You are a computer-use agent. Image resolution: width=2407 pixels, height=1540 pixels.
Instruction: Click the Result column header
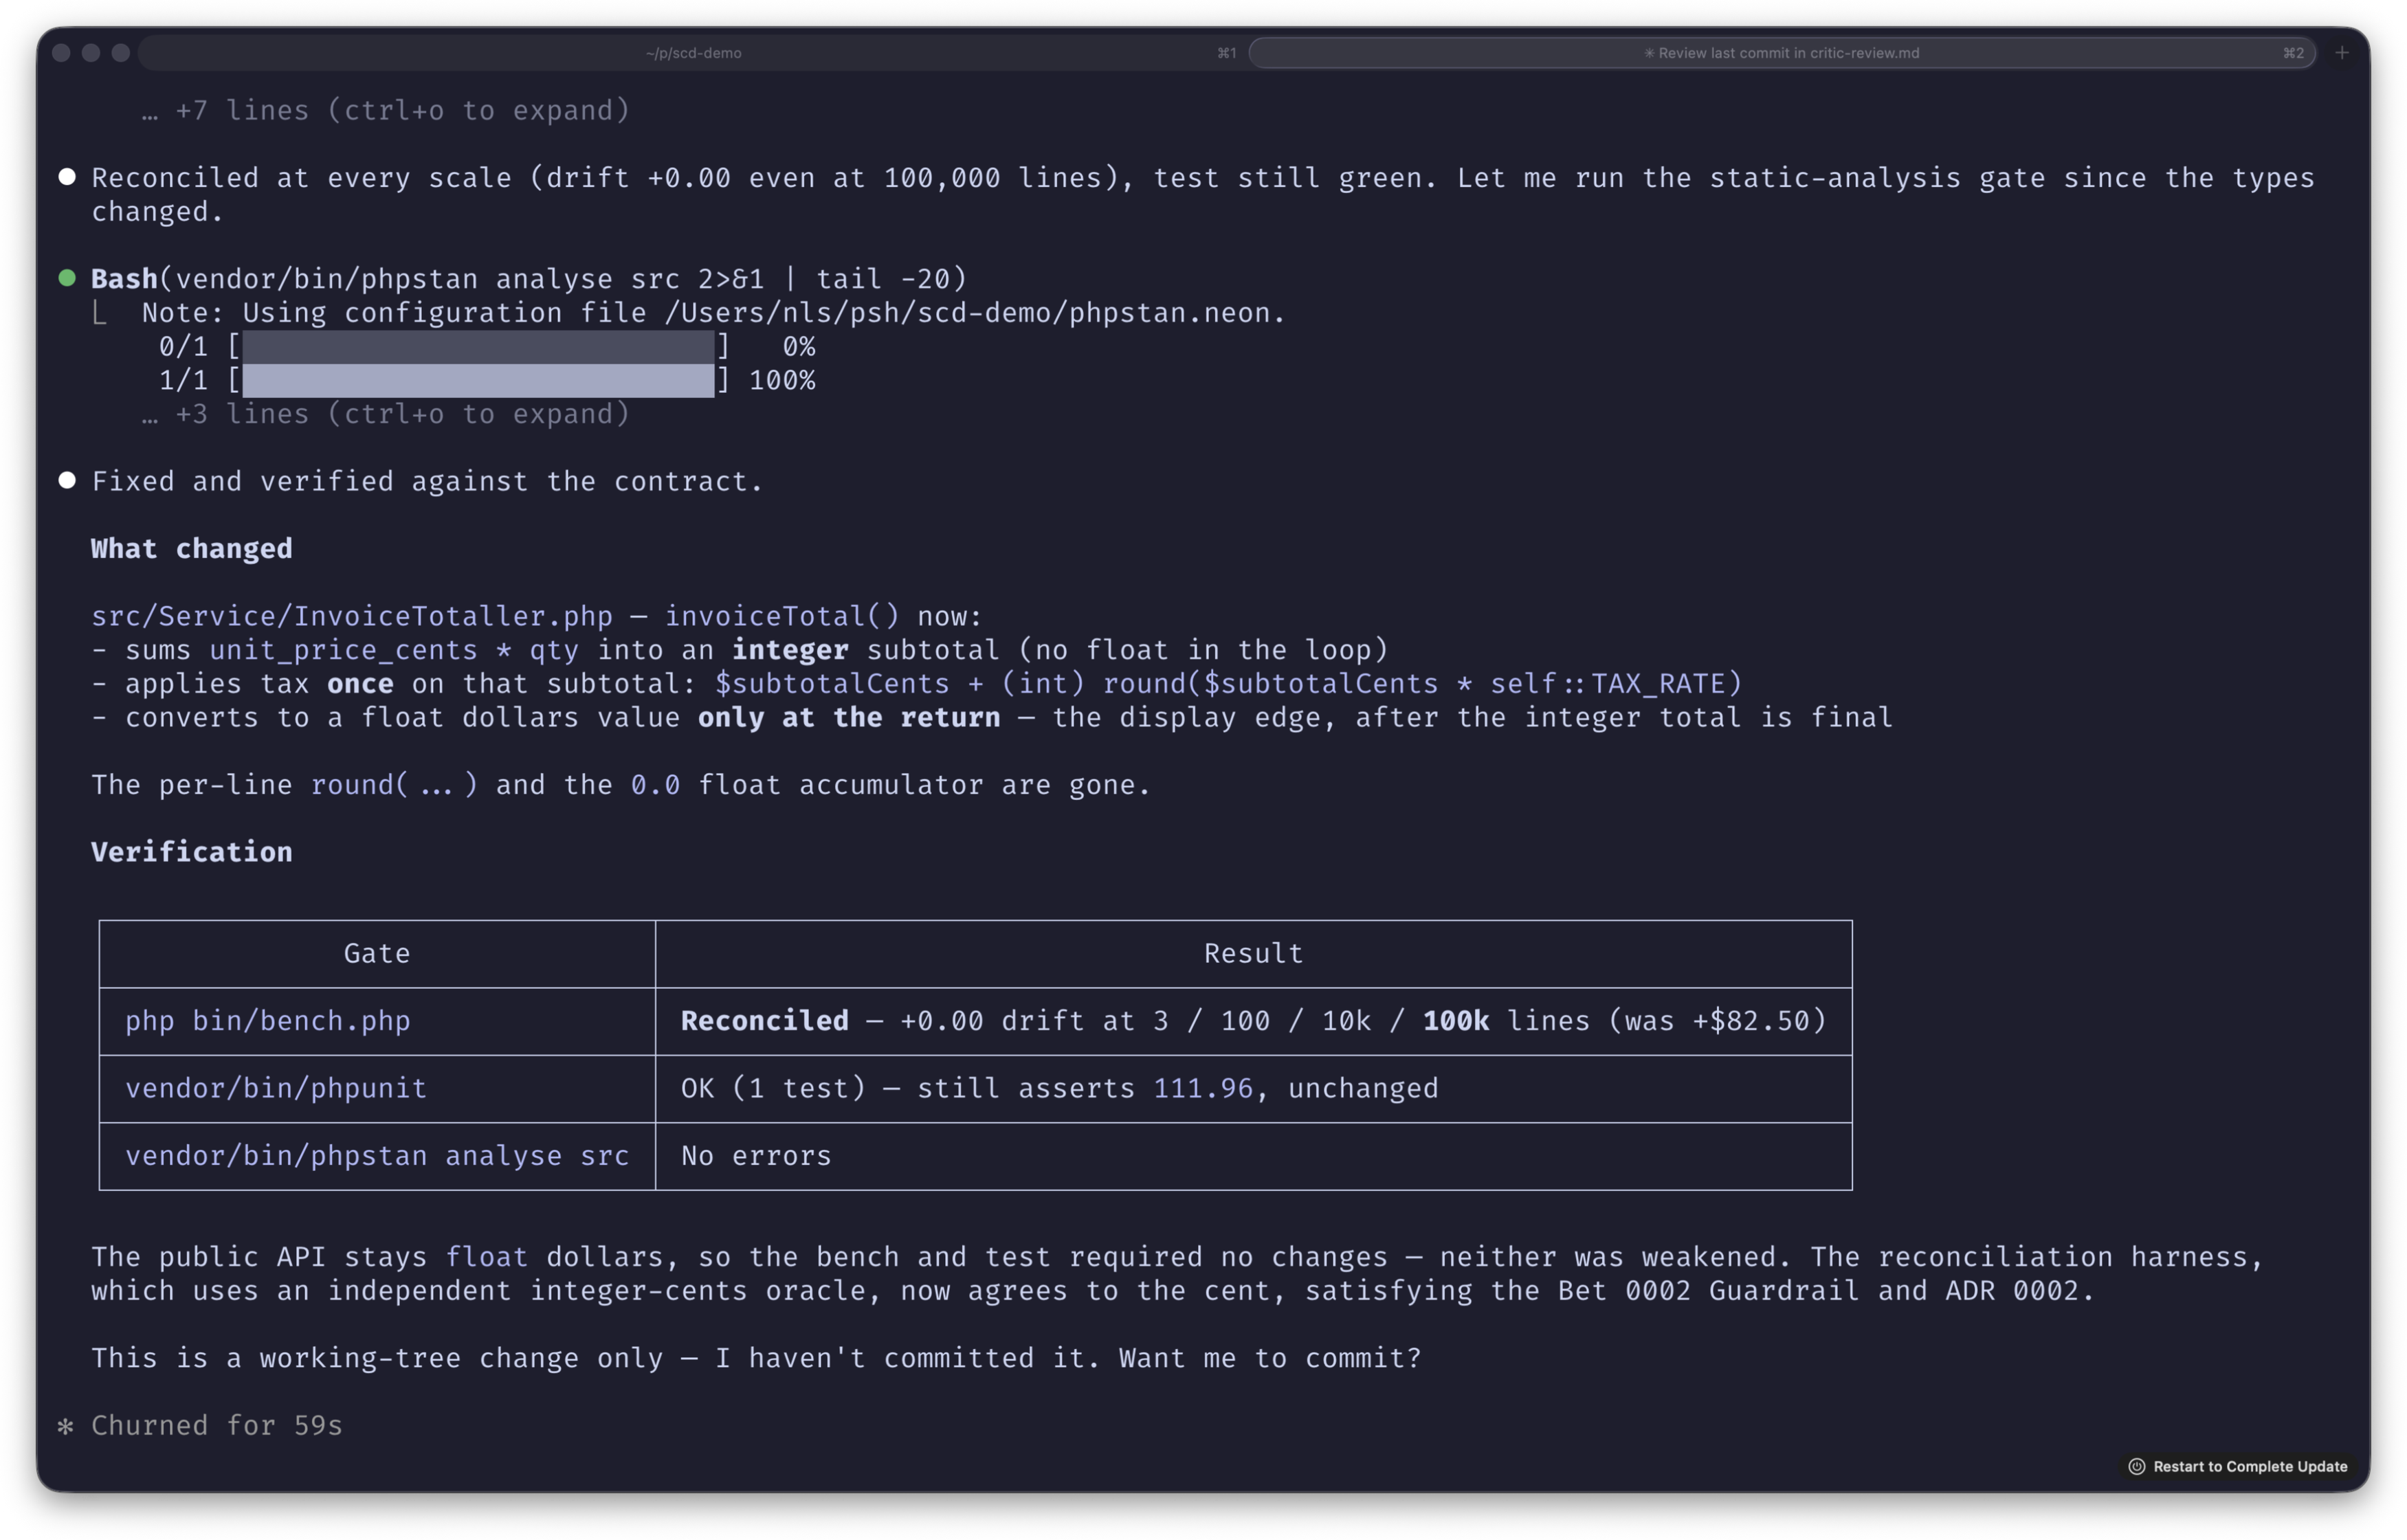point(1253,954)
